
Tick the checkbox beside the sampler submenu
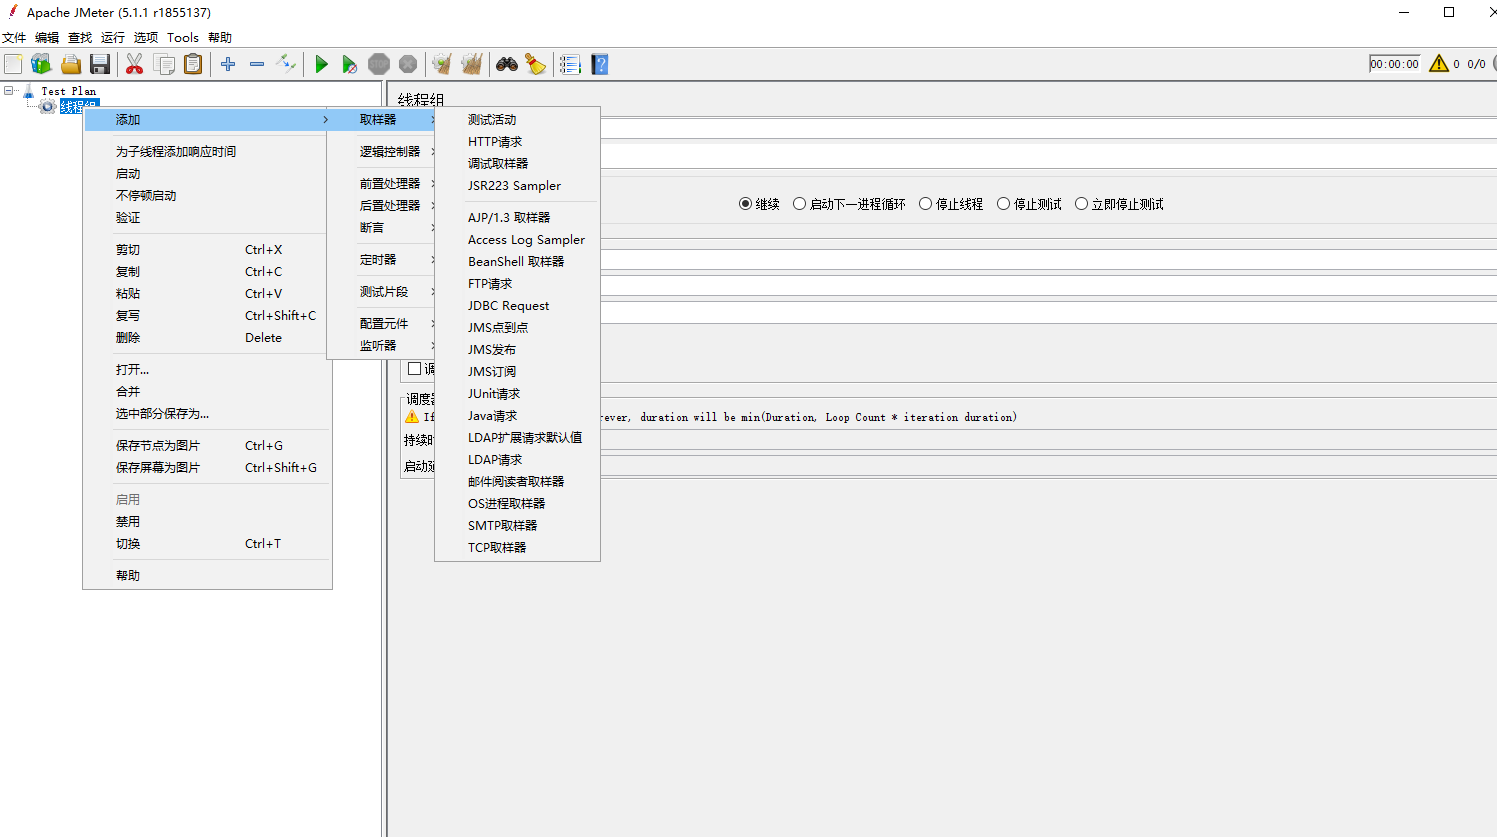click(x=415, y=369)
